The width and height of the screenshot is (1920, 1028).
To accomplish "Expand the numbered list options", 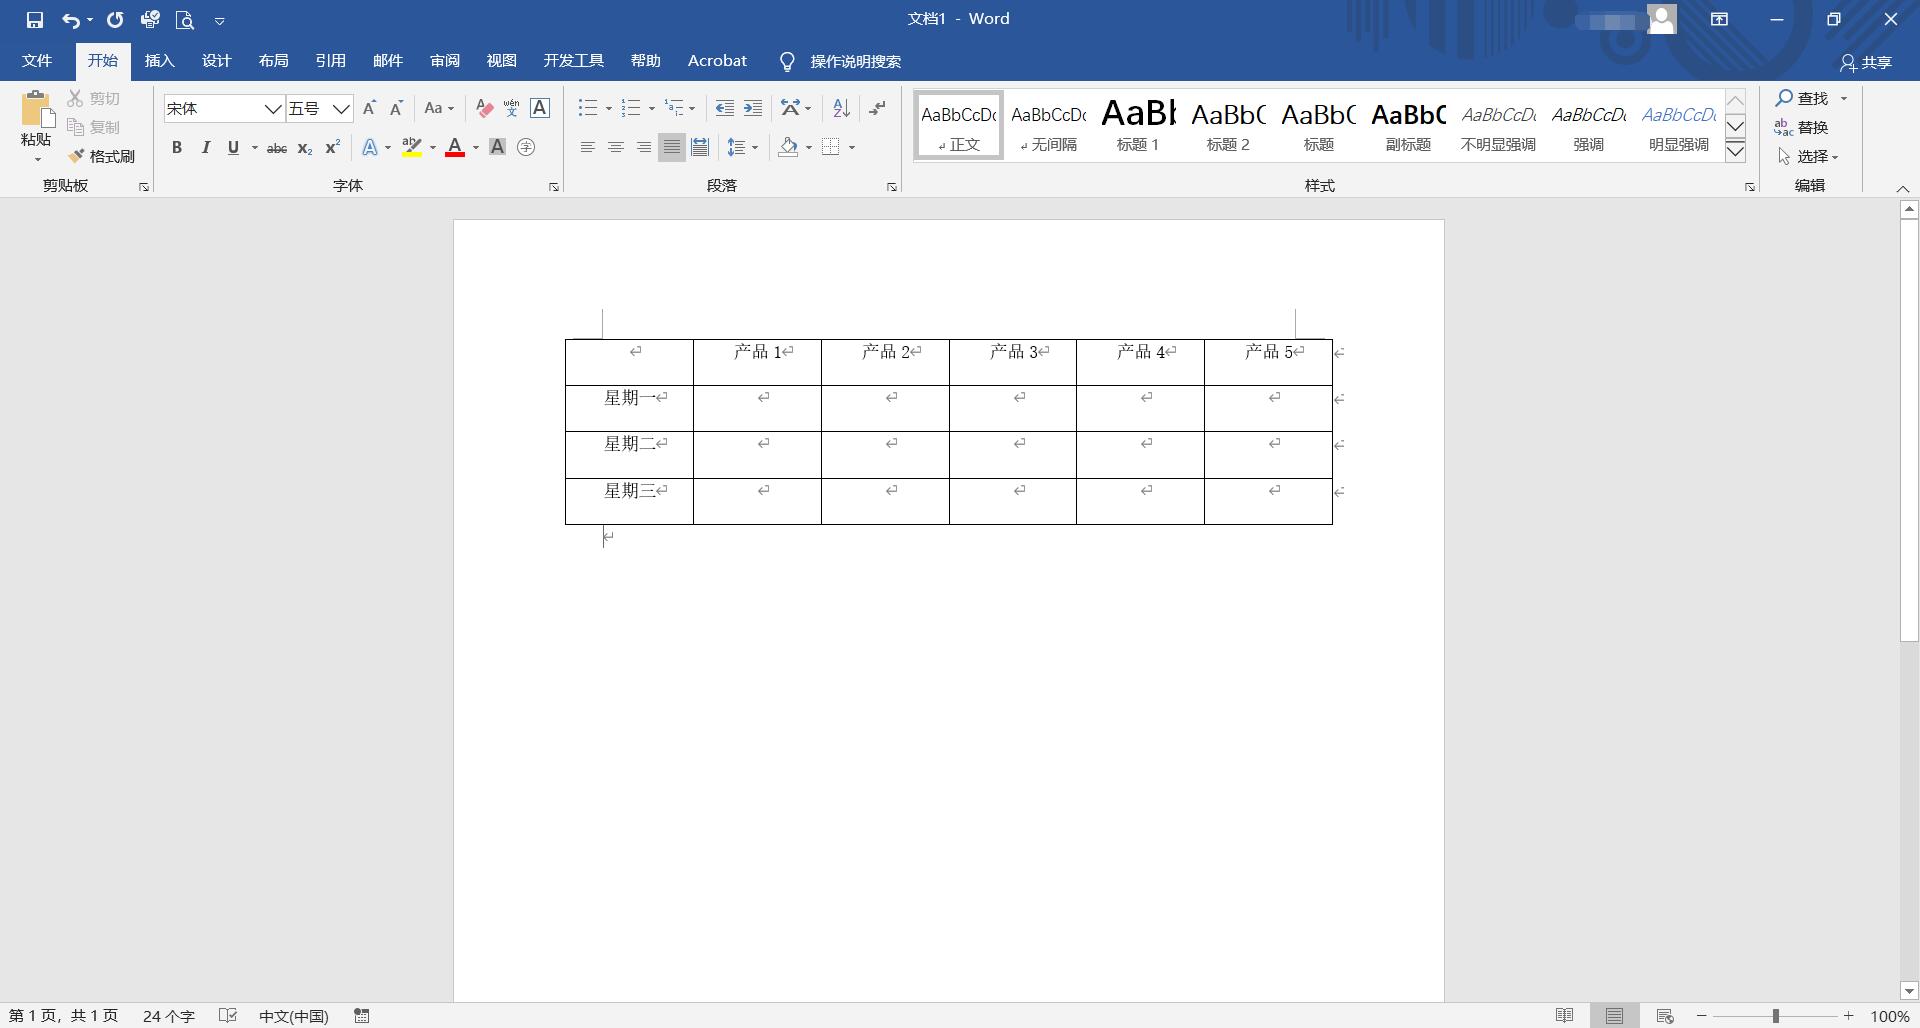I will point(651,108).
